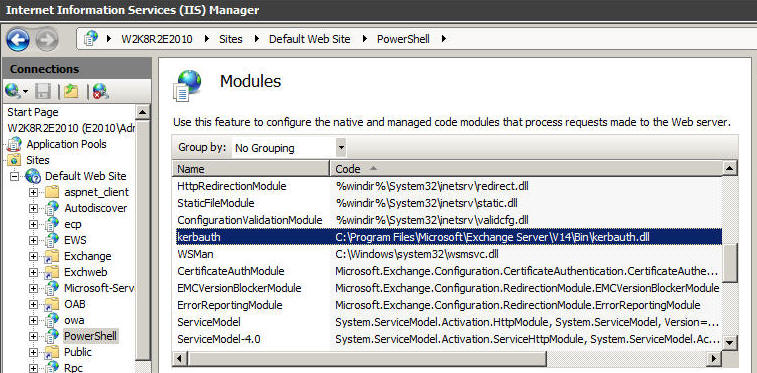
Task: Click the Microsoft-Serv application icon
Action: [x=52, y=288]
